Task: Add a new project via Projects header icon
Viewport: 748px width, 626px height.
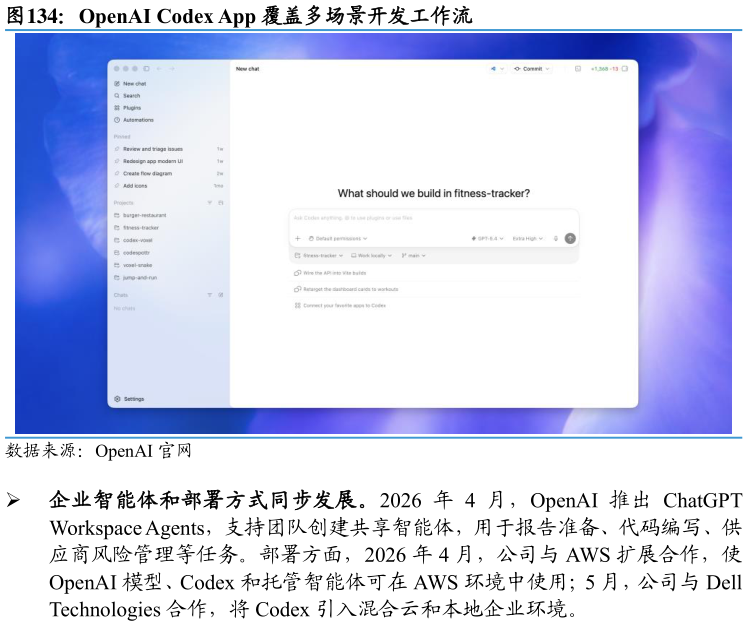Action: [220, 203]
